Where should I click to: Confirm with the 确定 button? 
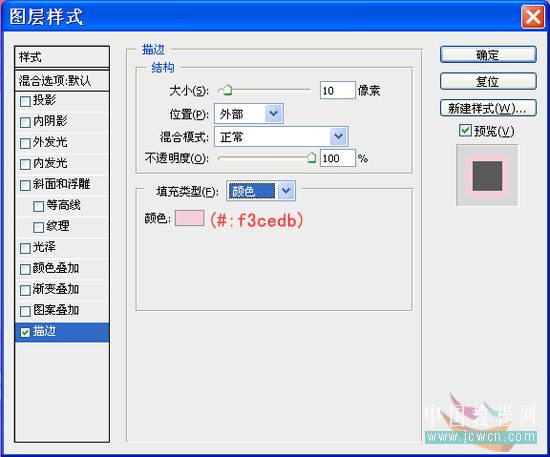tap(488, 55)
